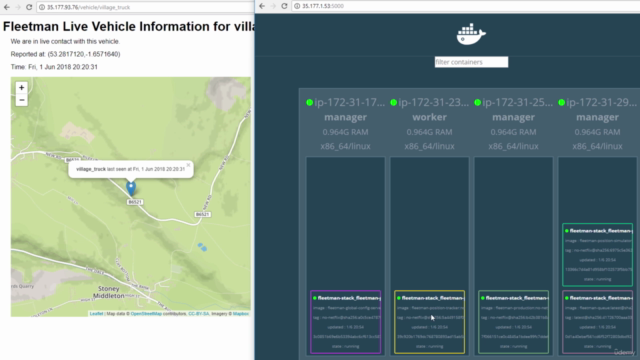Open the green fleetman-production container card
Viewport: 640px width, 360px height.
point(513,322)
